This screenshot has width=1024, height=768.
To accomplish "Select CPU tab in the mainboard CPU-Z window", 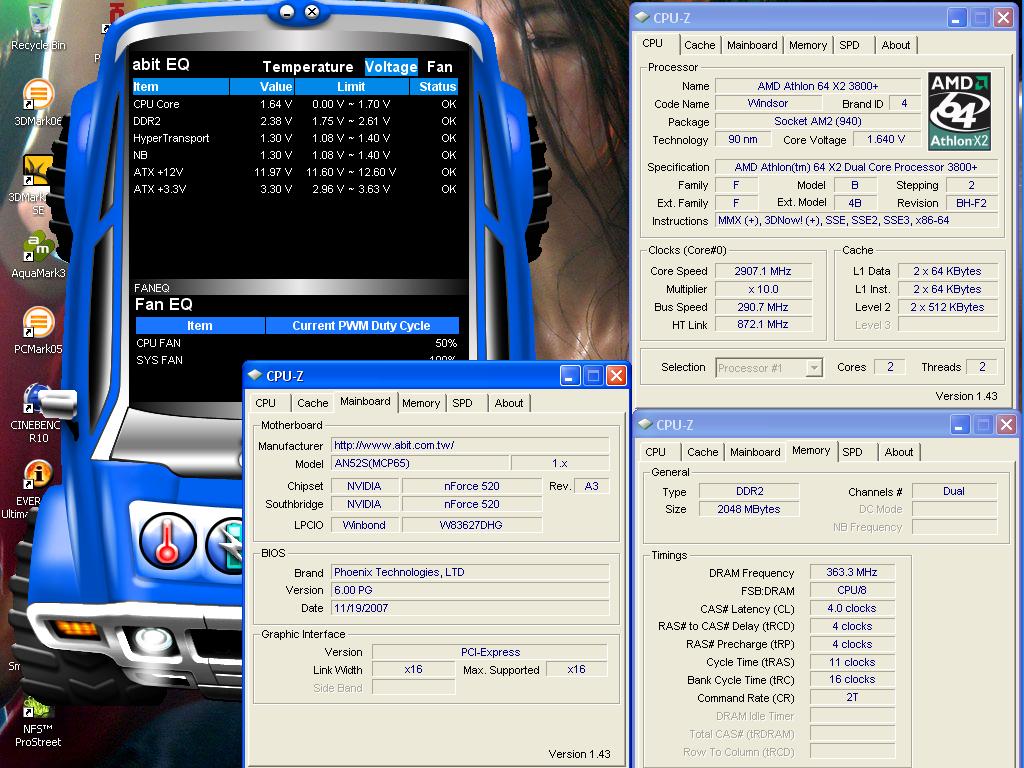I will click(265, 403).
